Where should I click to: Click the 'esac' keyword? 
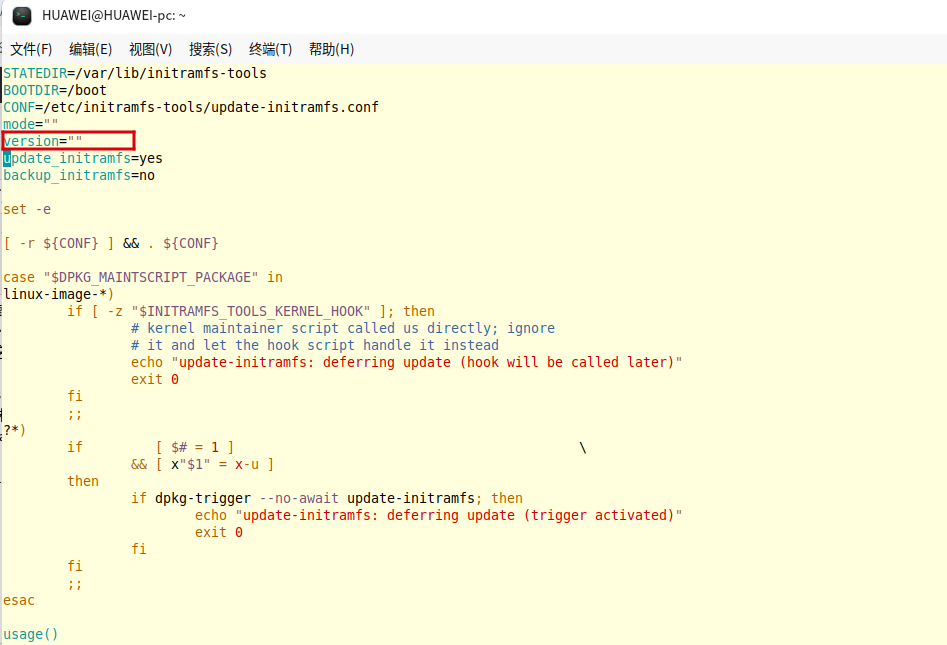[19, 600]
